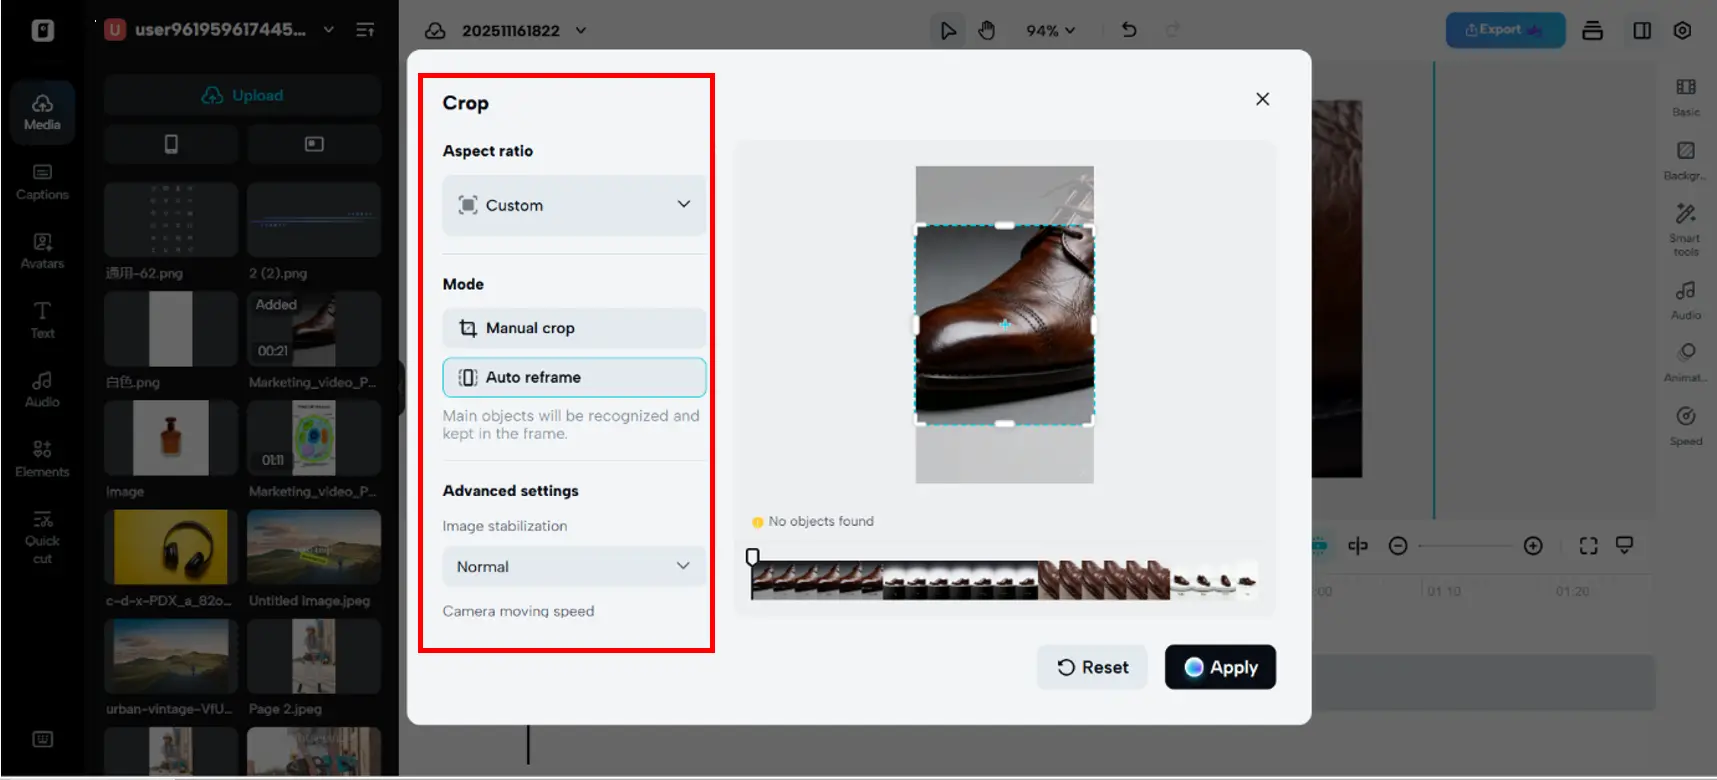Expand the project name 202511161822 dropdown

coord(581,30)
